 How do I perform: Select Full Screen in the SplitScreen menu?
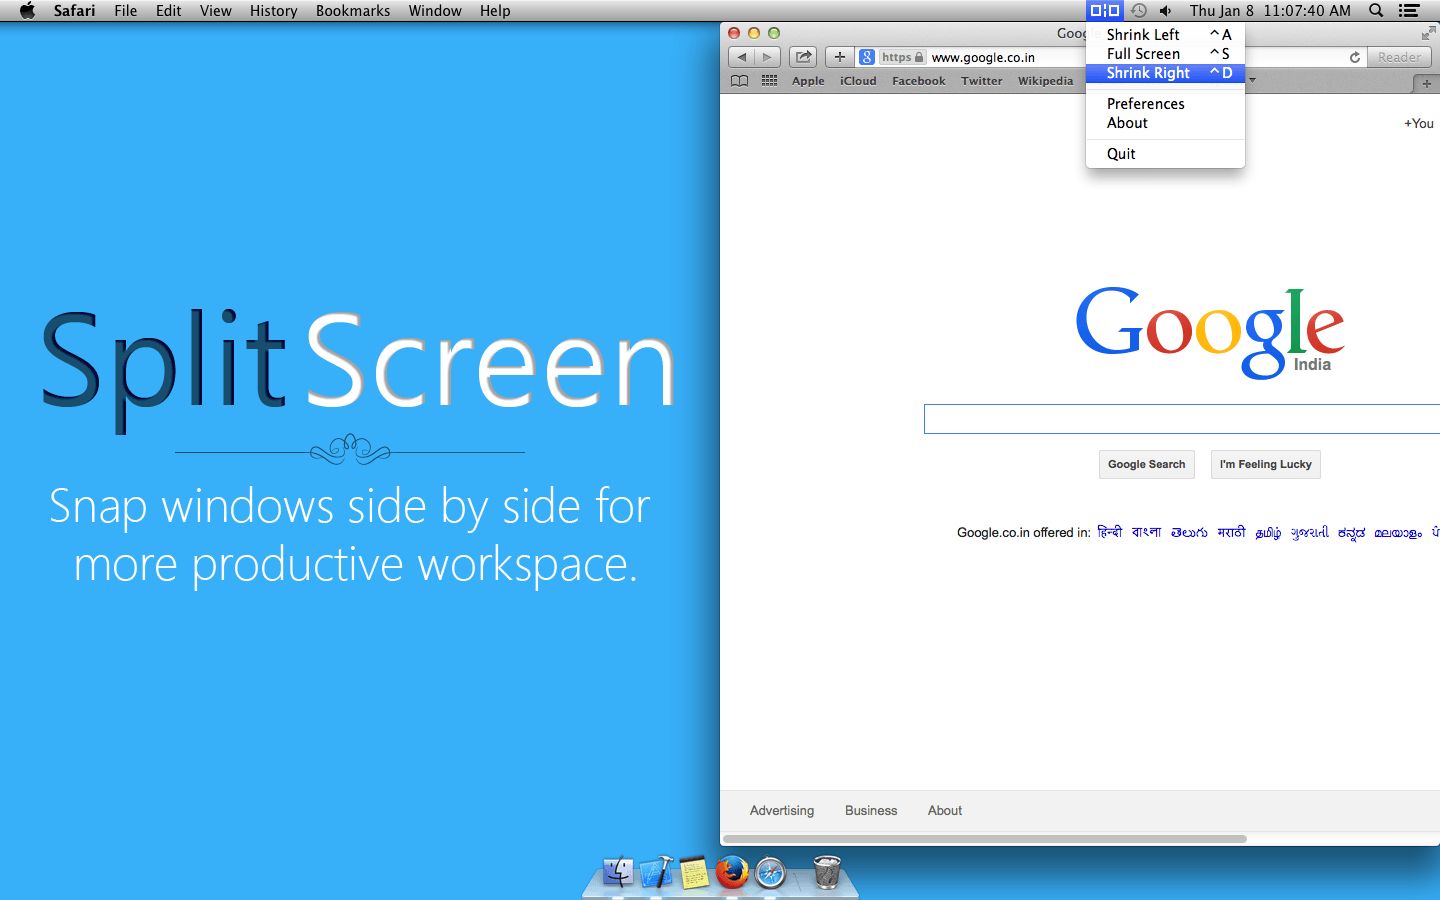[x=1142, y=53]
